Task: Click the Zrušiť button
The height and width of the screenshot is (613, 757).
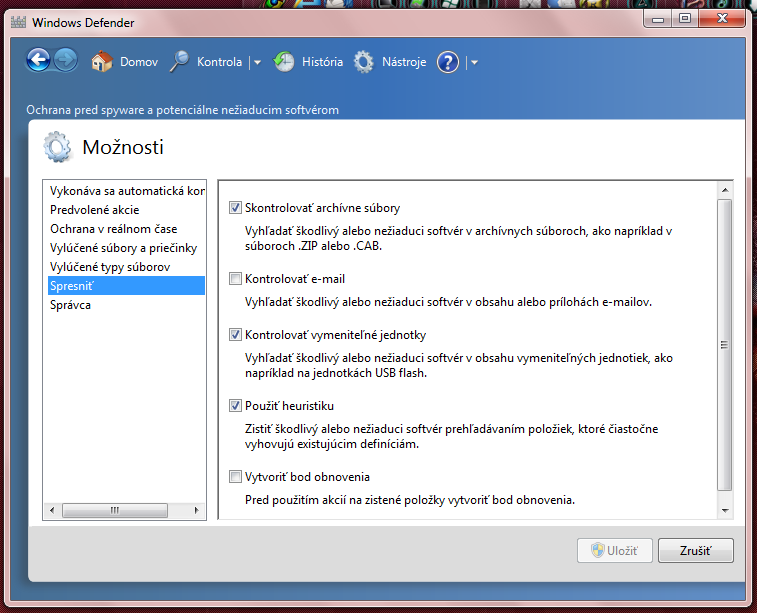Action: point(696,551)
